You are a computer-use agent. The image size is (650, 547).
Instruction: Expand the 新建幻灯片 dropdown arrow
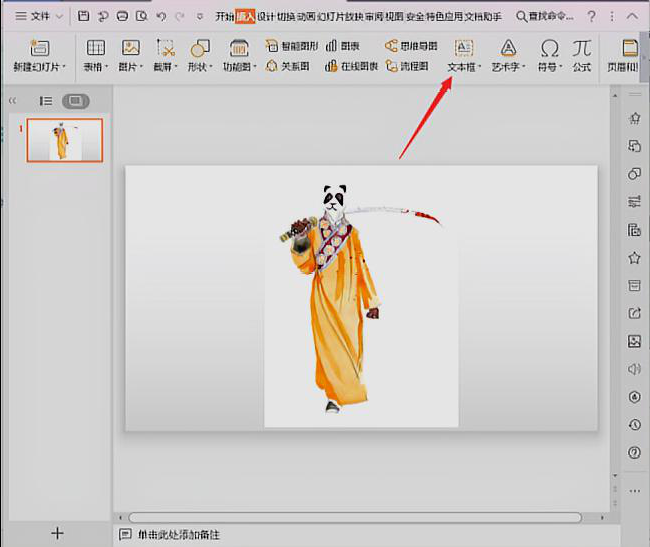coord(64,67)
